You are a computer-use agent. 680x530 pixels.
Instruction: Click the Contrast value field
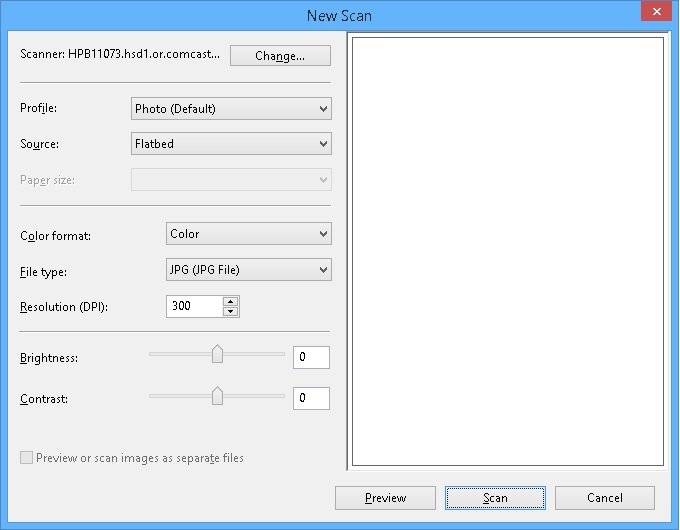(x=311, y=398)
